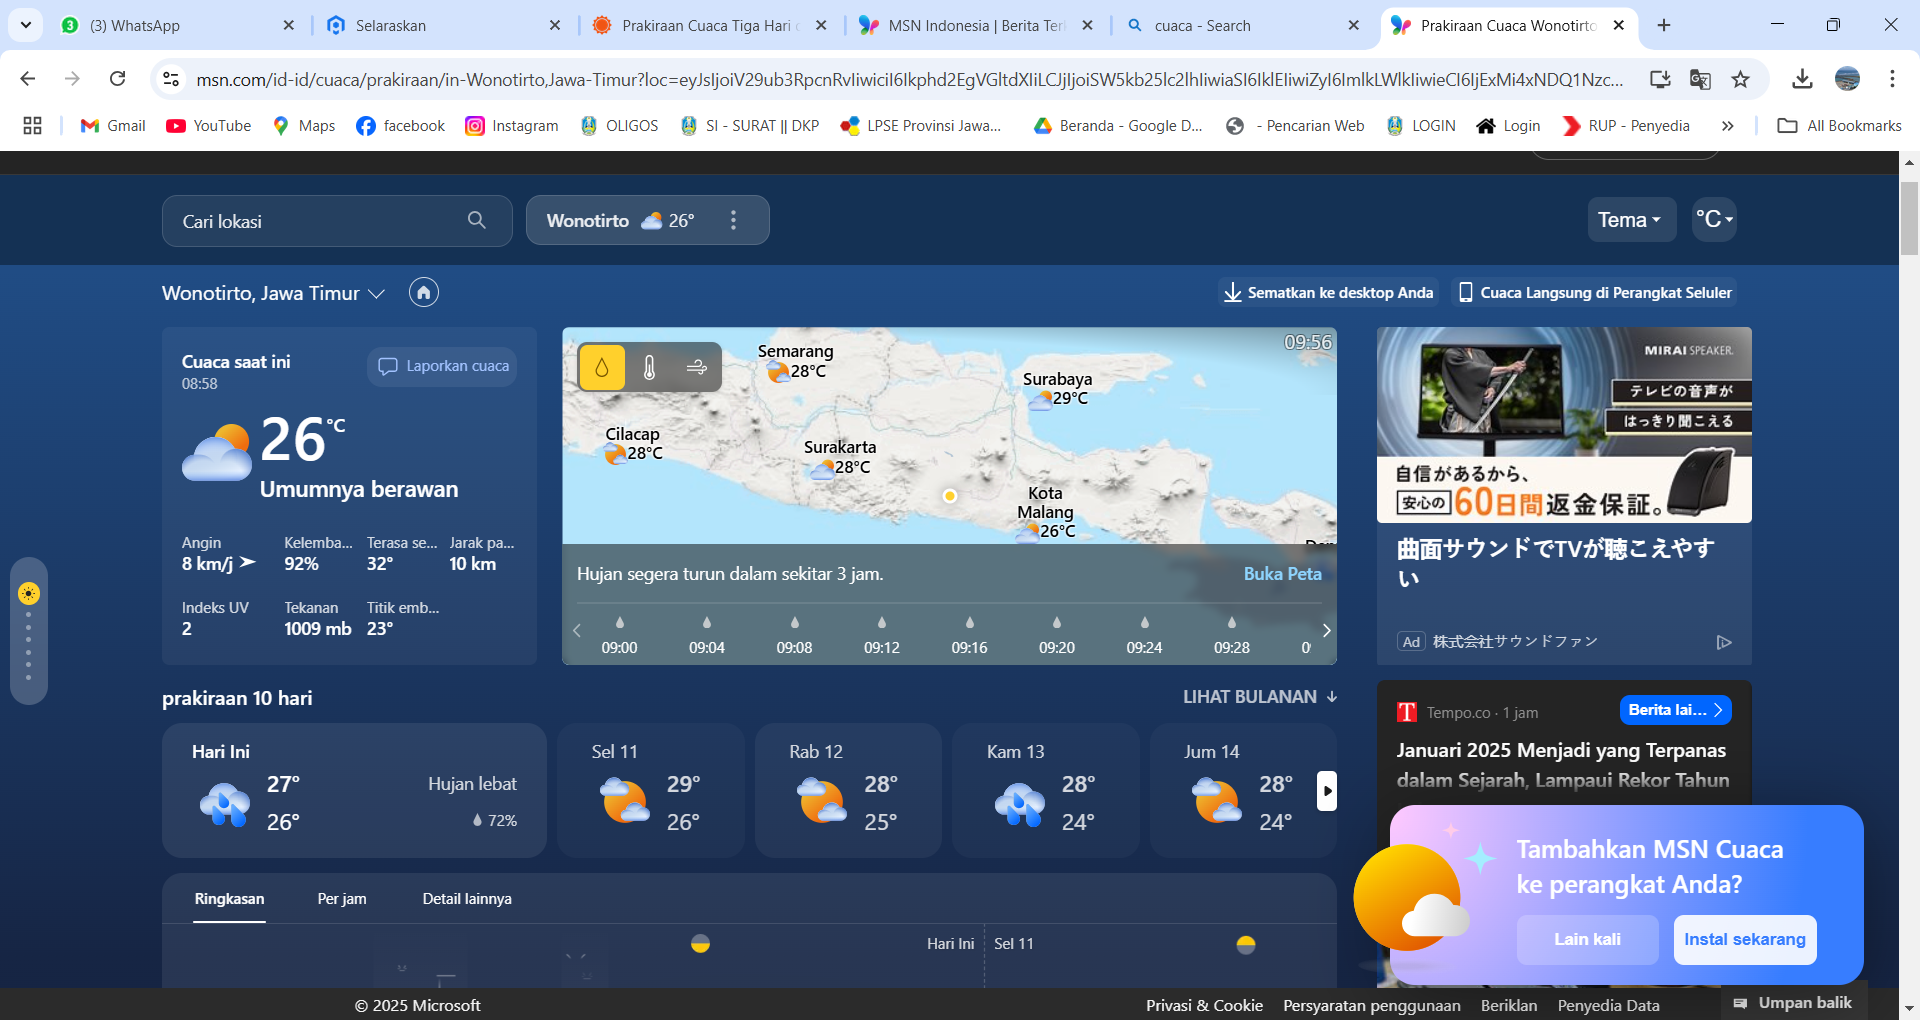
Task: Open Kam 13 forecast card
Action: coord(1046,790)
